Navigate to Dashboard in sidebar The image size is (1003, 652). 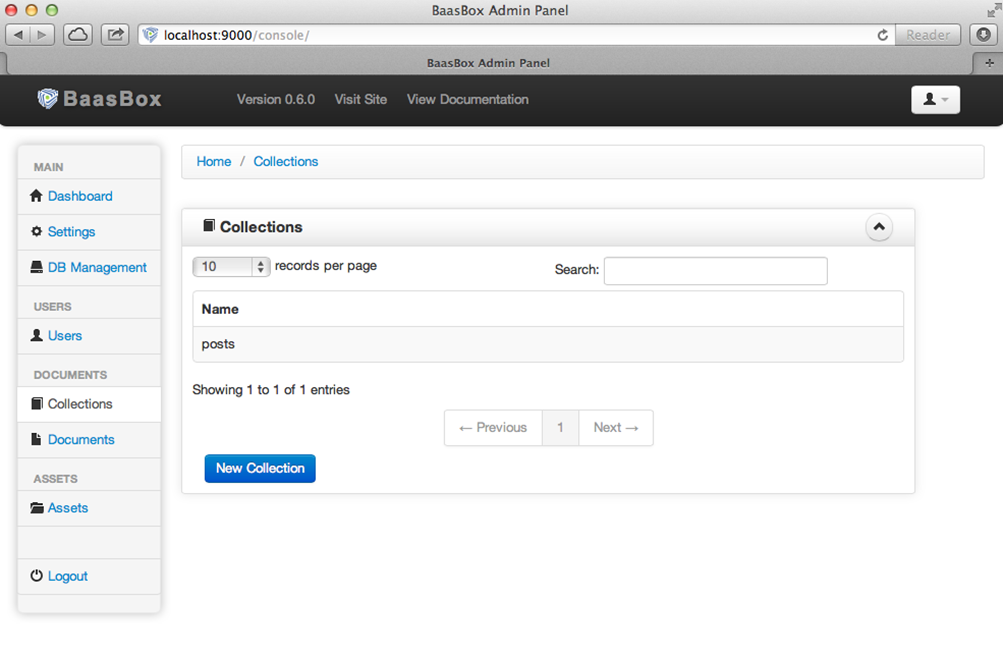[80, 196]
